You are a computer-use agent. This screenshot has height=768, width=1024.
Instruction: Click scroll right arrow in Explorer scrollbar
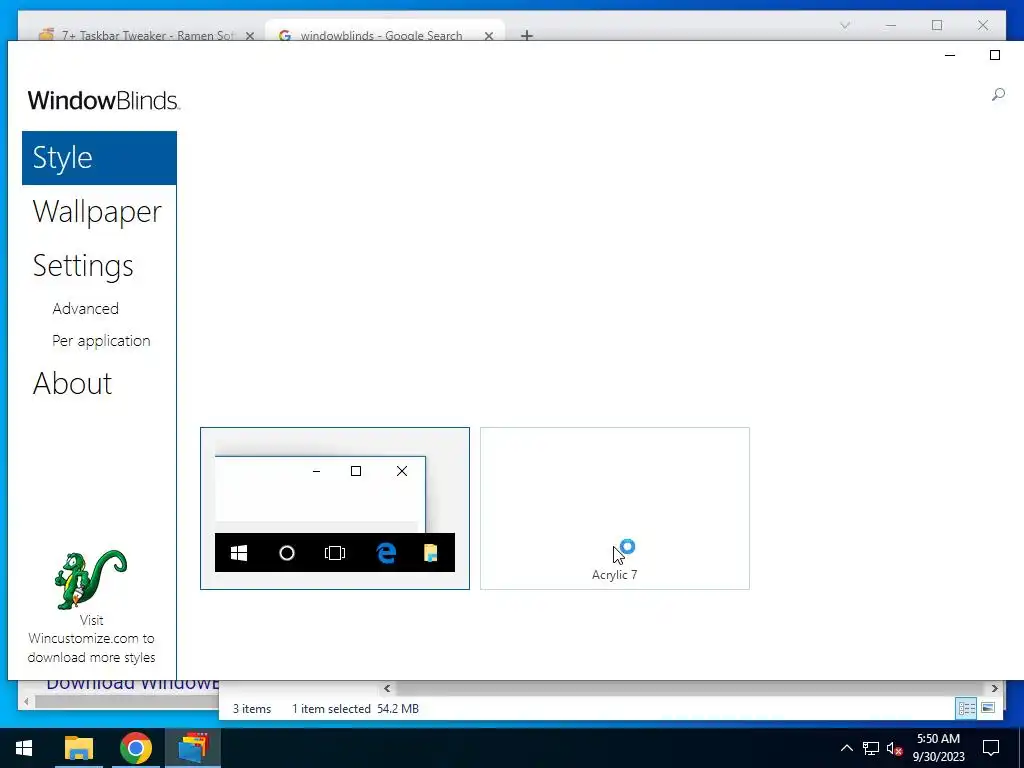(995, 688)
